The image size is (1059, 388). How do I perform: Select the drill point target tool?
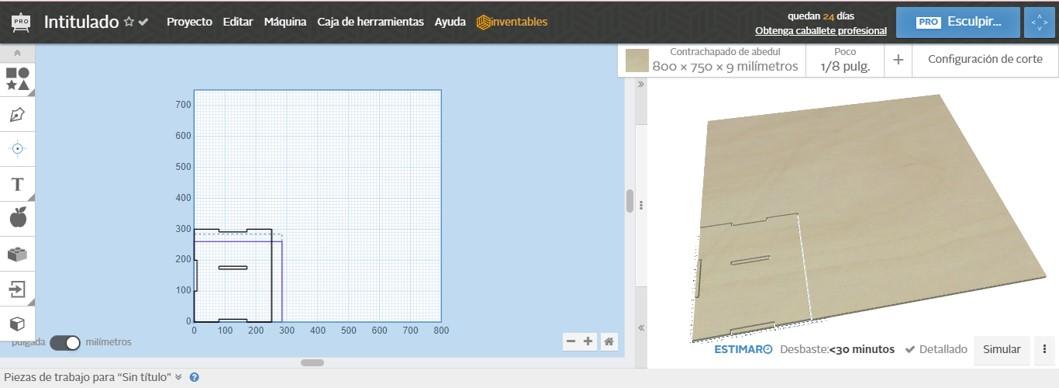18,149
